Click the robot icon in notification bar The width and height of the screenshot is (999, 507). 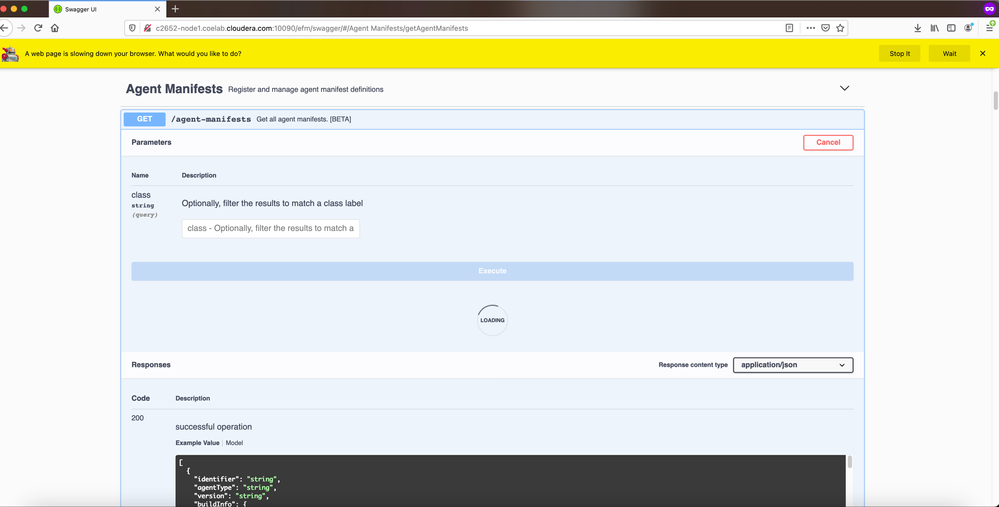point(10,54)
